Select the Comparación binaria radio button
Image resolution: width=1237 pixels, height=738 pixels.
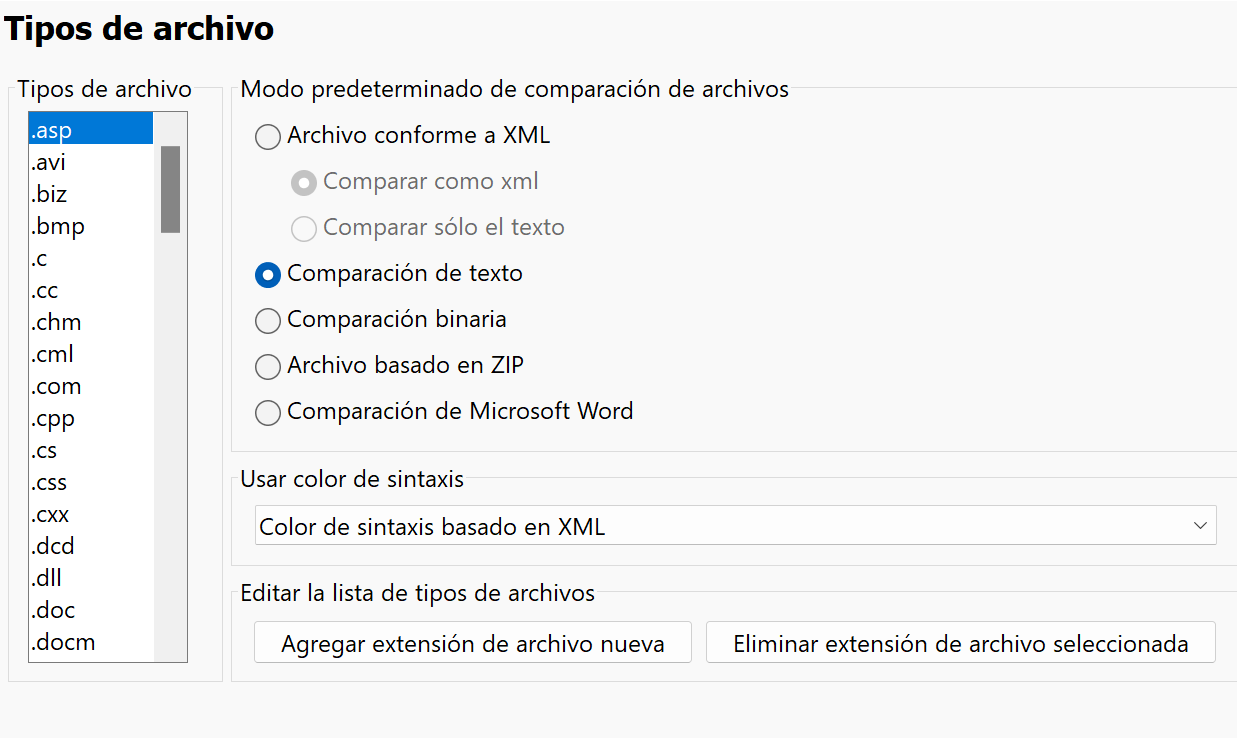pyautogui.click(x=268, y=320)
